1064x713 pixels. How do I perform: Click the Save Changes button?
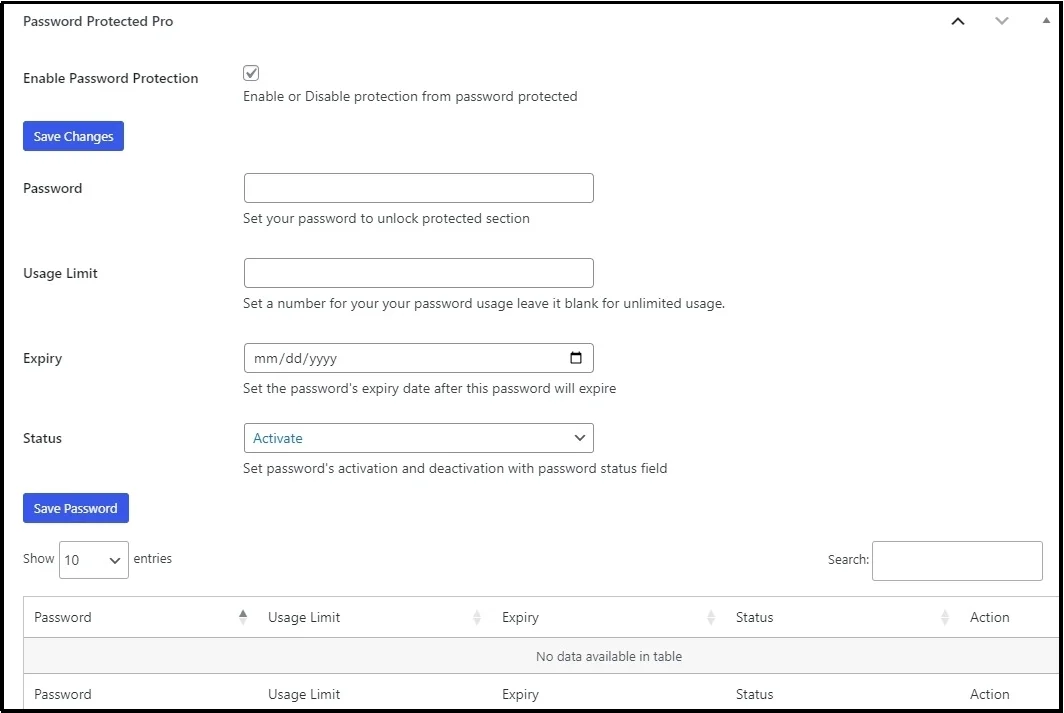(72, 136)
